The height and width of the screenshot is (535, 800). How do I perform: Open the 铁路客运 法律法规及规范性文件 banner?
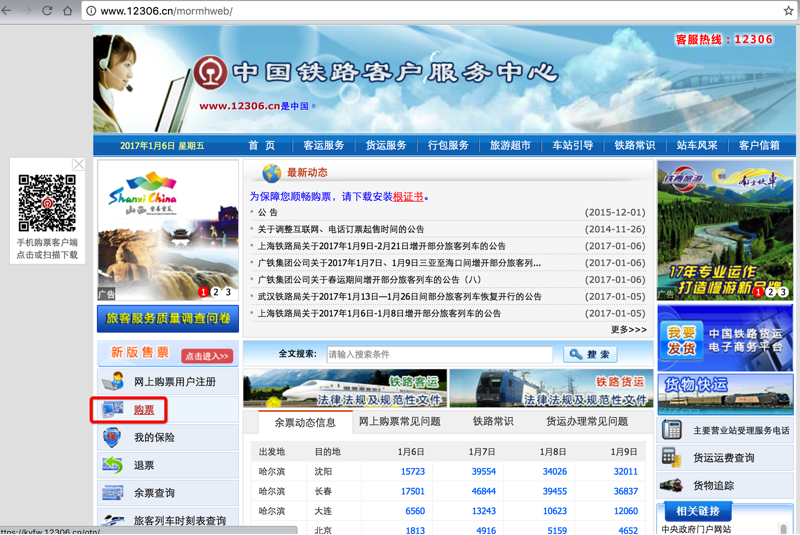tap(345, 388)
